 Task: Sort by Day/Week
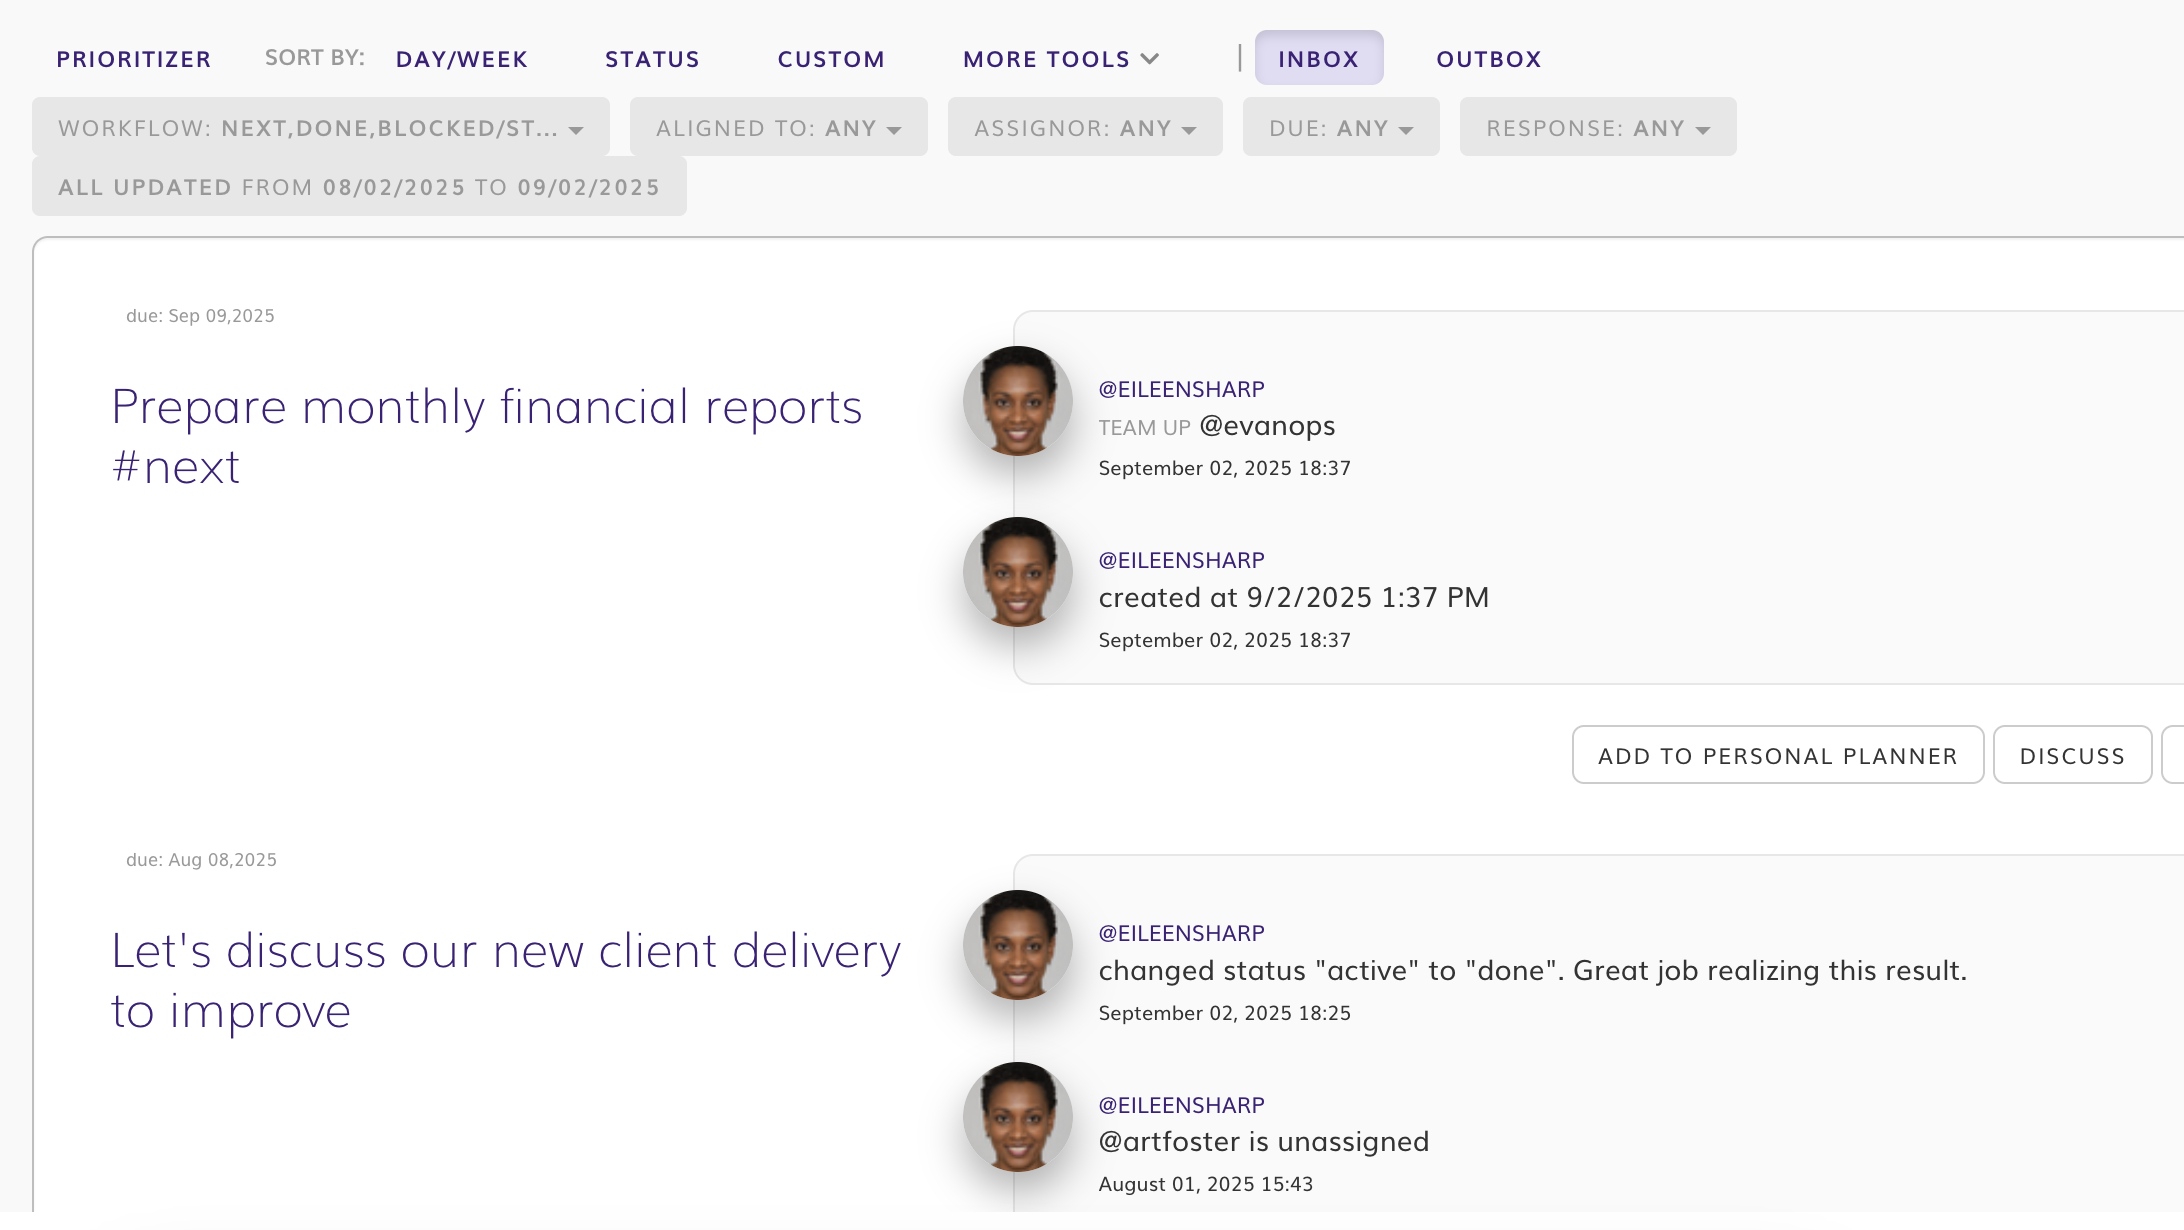(461, 59)
